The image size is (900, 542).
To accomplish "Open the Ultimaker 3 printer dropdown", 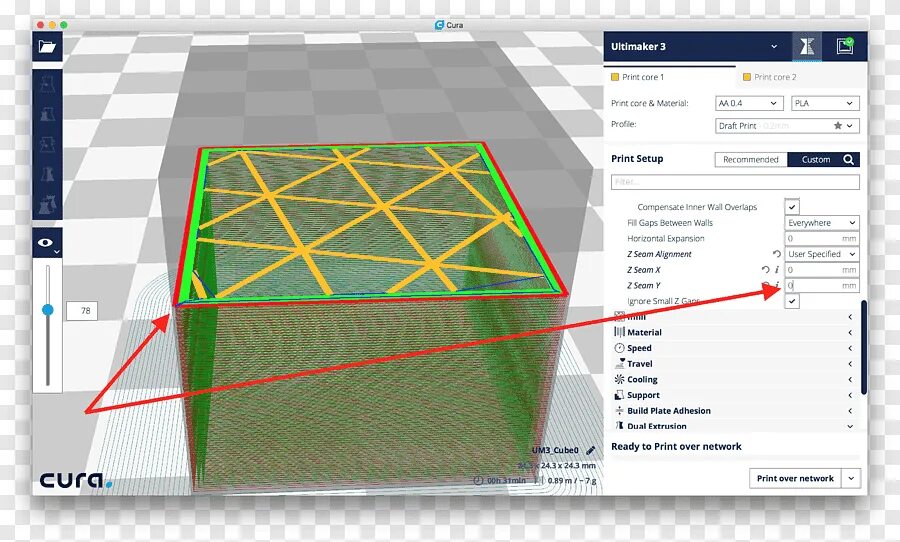I will click(x=694, y=47).
